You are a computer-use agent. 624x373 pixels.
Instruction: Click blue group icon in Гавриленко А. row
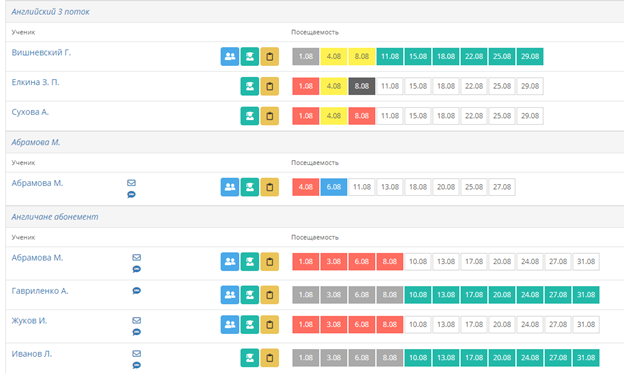click(230, 295)
